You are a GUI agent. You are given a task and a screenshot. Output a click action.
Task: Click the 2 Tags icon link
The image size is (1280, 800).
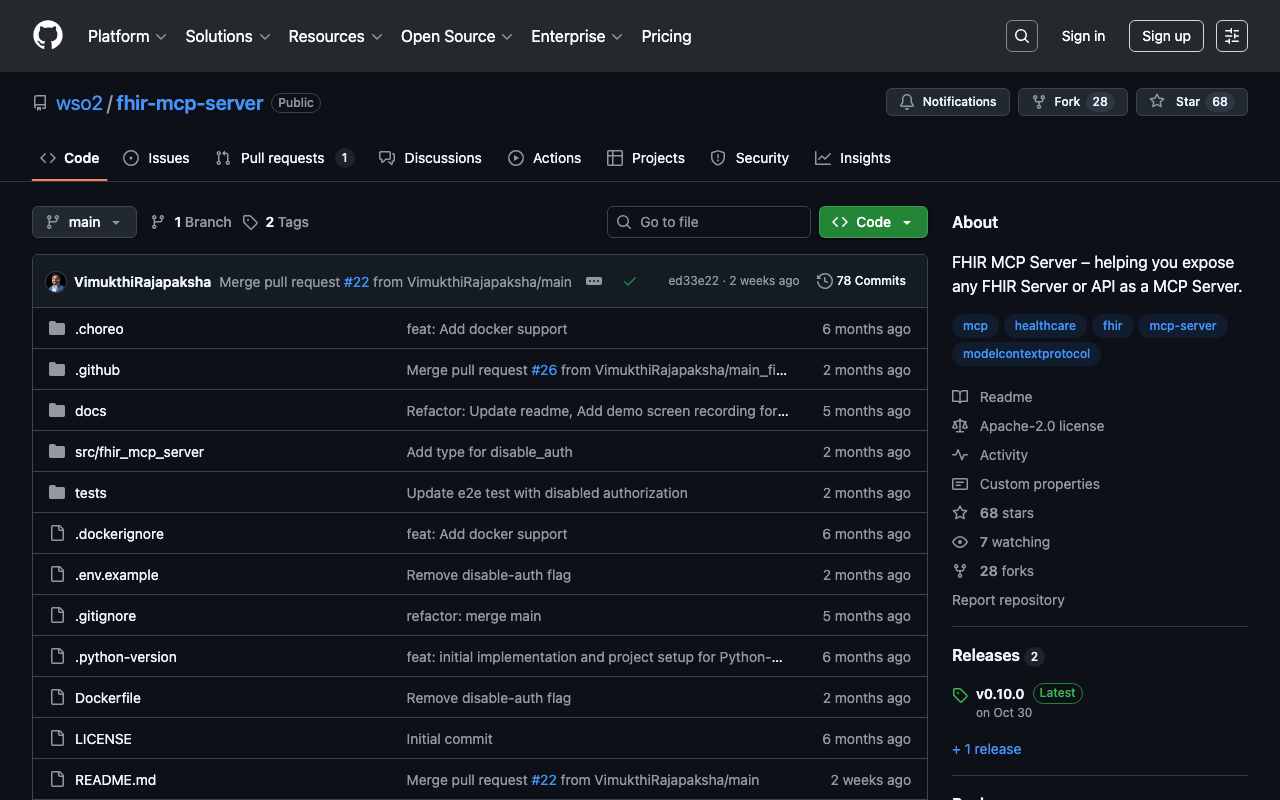tap(251, 222)
